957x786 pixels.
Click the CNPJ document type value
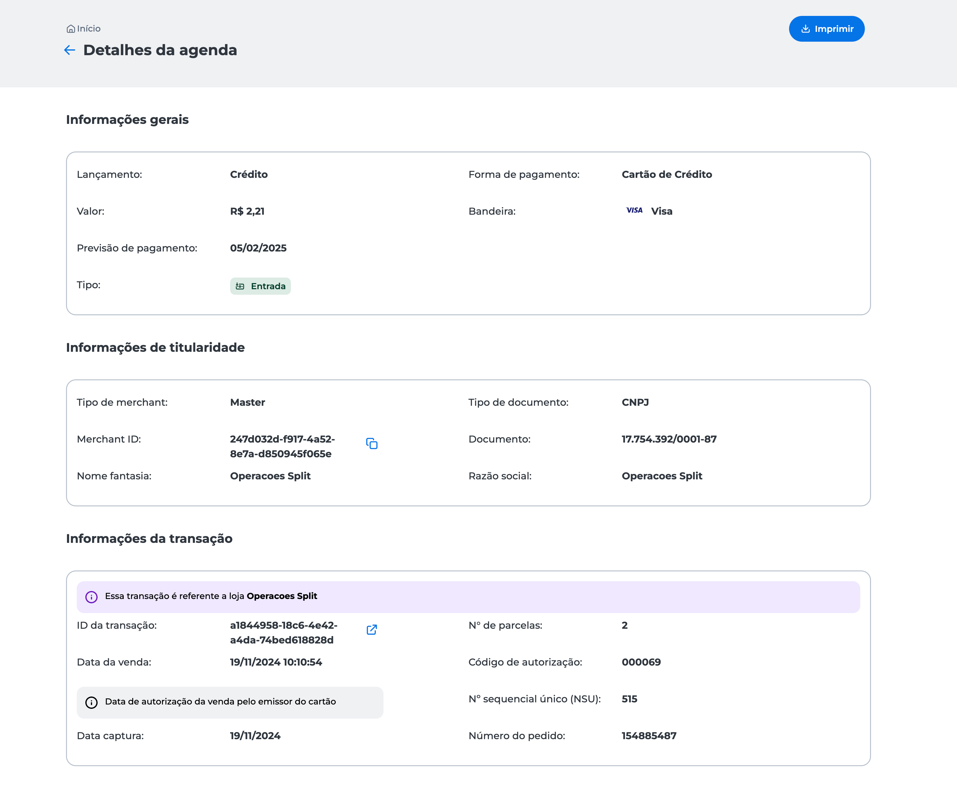[635, 402]
